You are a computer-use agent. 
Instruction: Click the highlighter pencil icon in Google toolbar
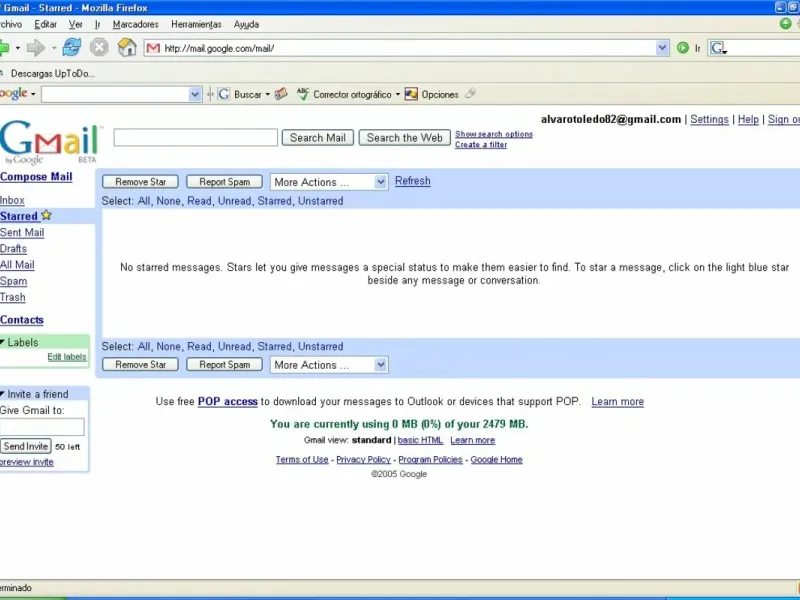click(x=470, y=93)
